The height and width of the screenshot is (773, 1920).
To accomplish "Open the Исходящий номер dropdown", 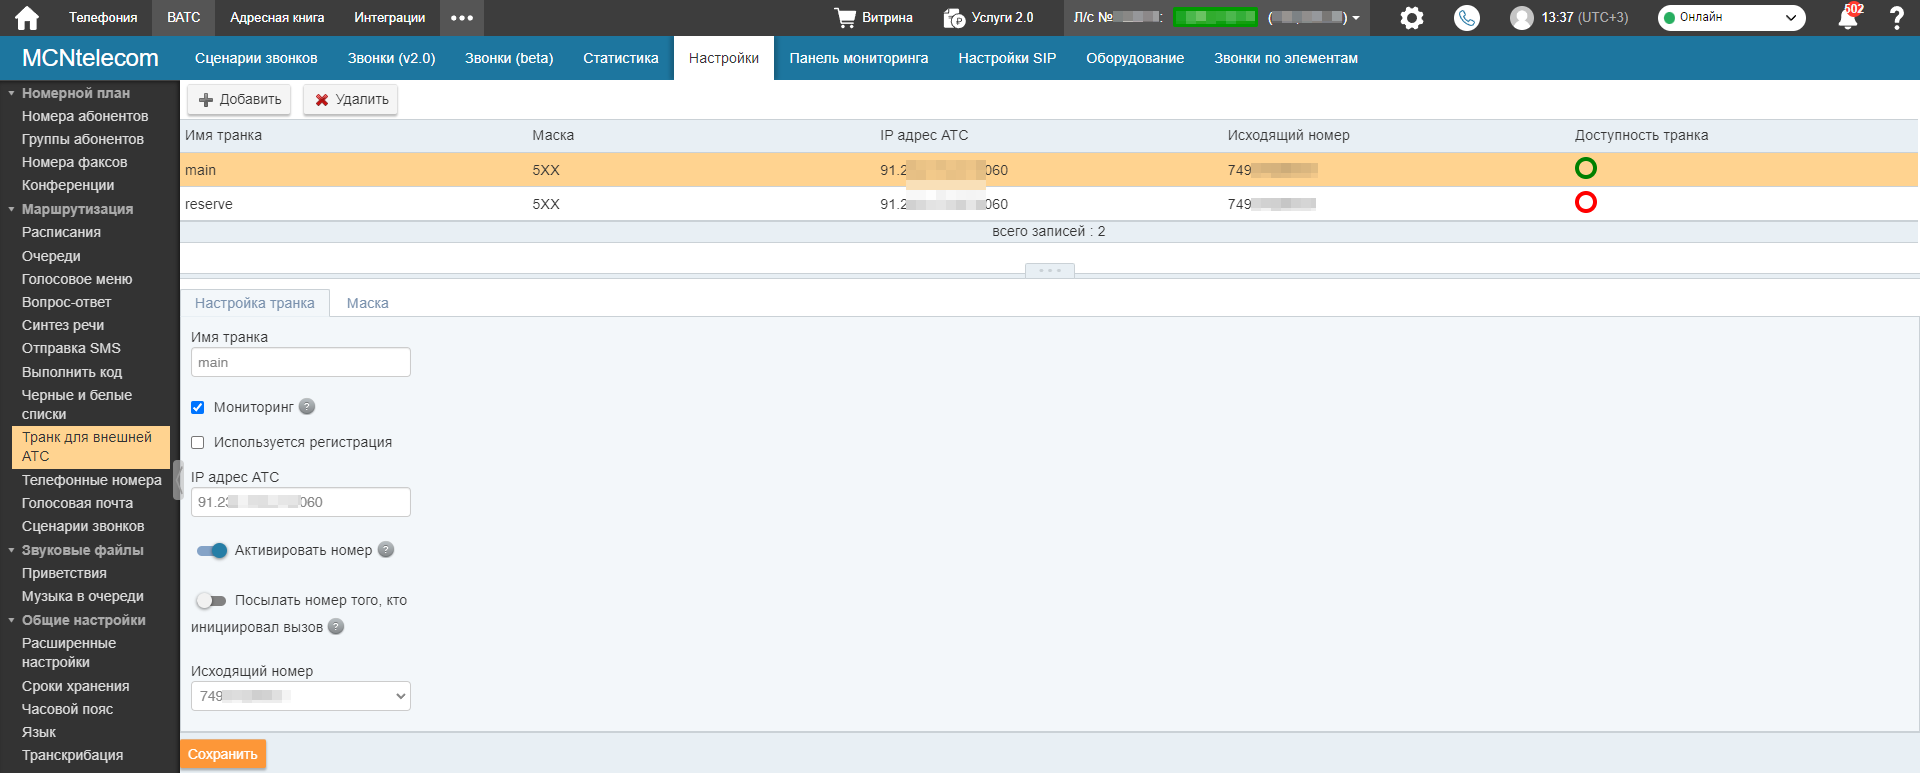I will click(x=300, y=696).
